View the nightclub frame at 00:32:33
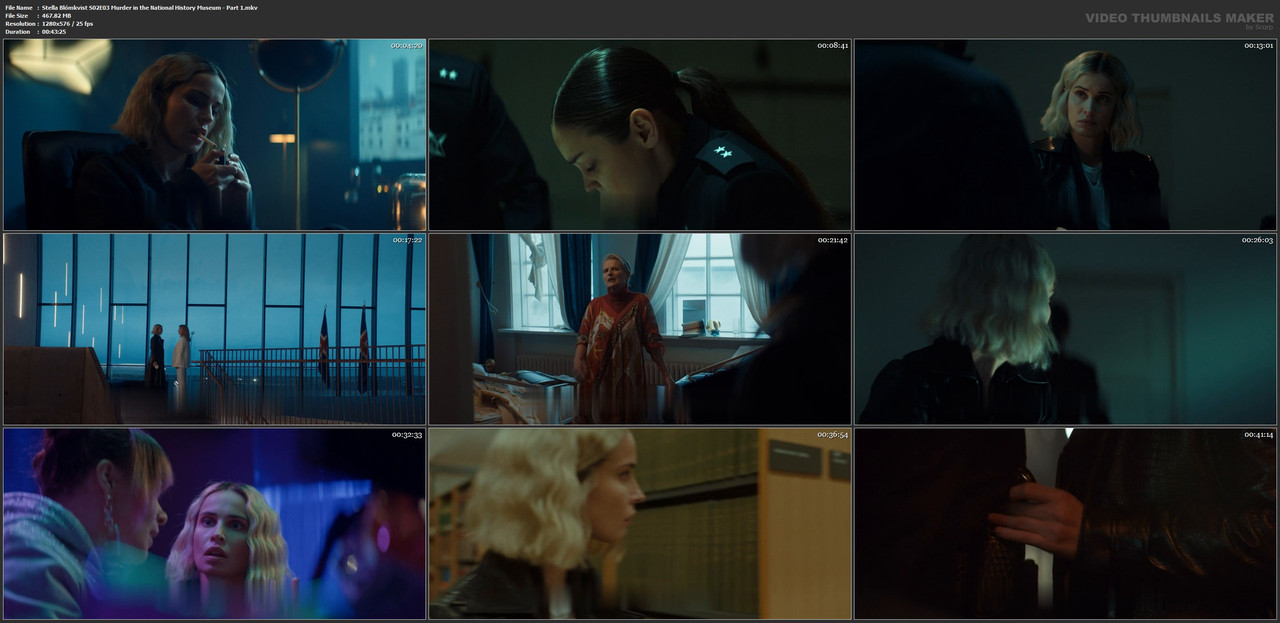Viewport: 1280px width, 623px height. [x=215, y=524]
